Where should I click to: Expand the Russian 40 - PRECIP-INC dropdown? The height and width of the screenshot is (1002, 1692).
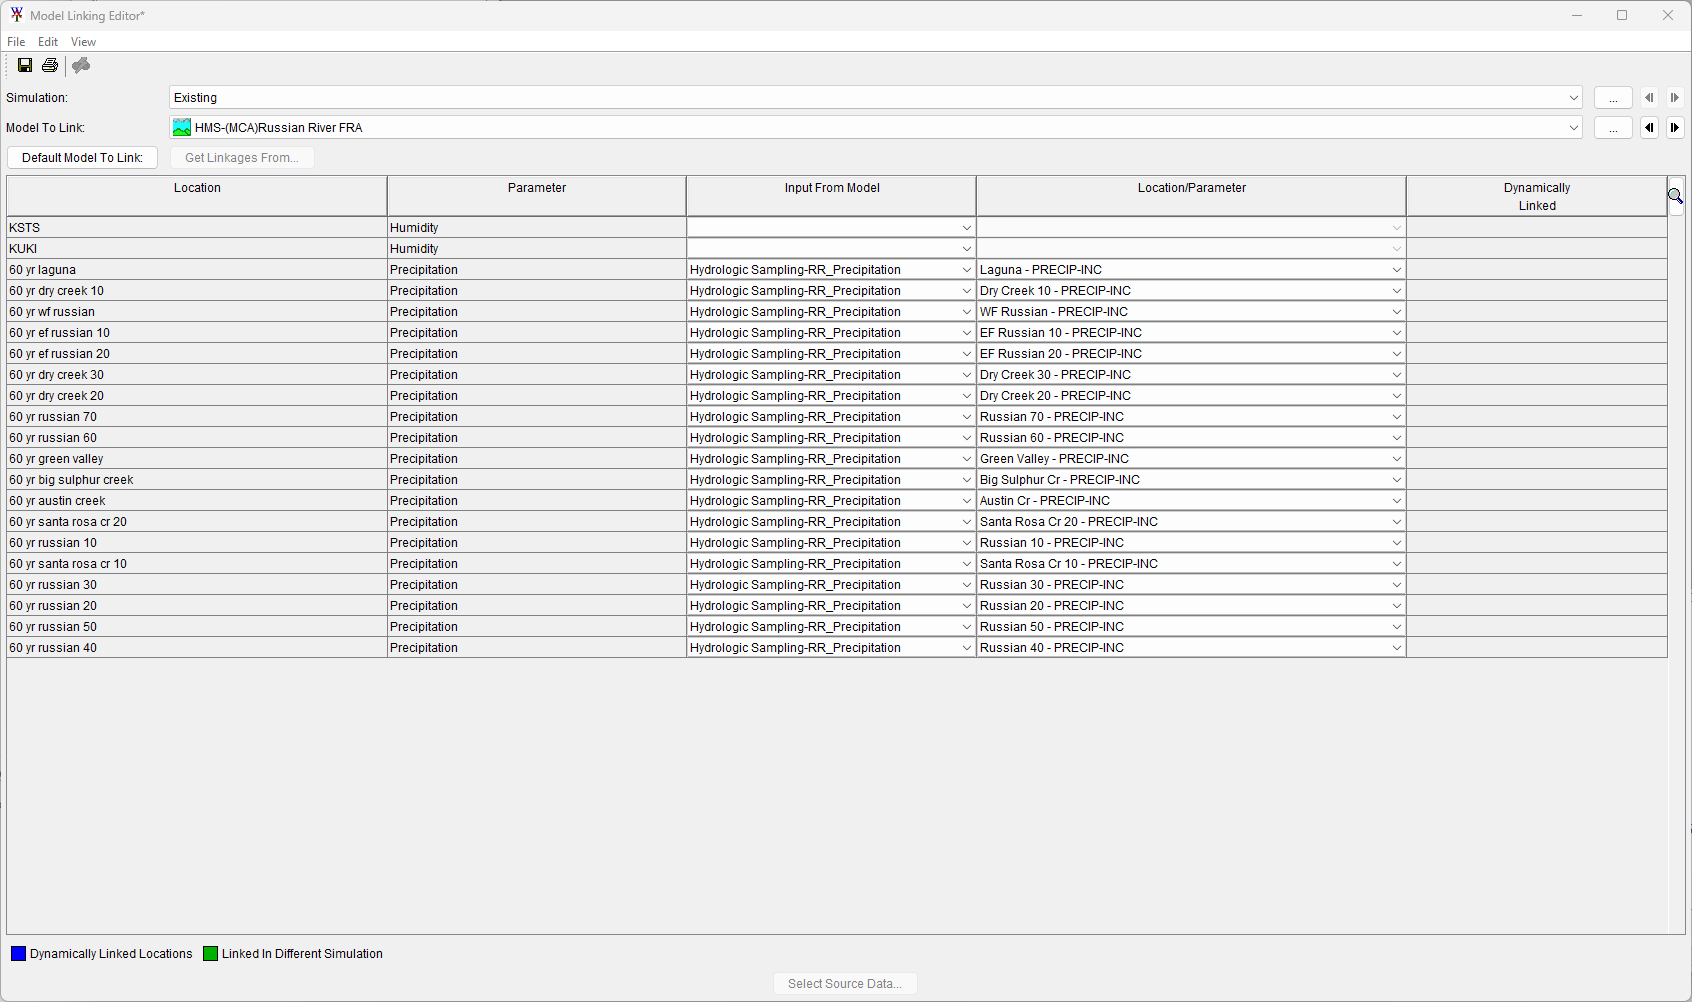(1396, 648)
